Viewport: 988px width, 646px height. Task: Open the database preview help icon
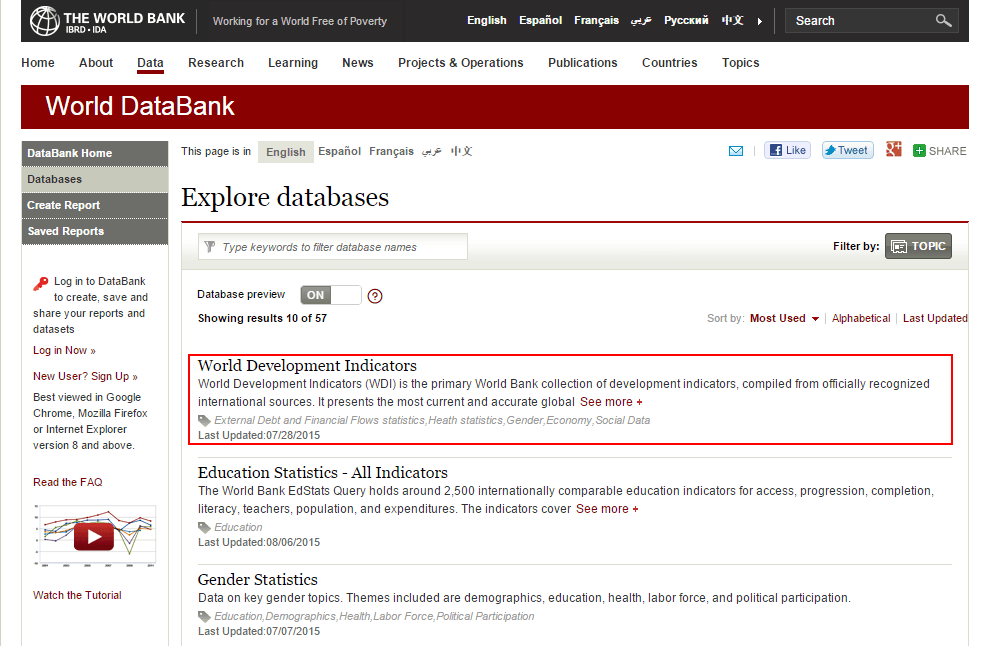(x=375, y=296)
